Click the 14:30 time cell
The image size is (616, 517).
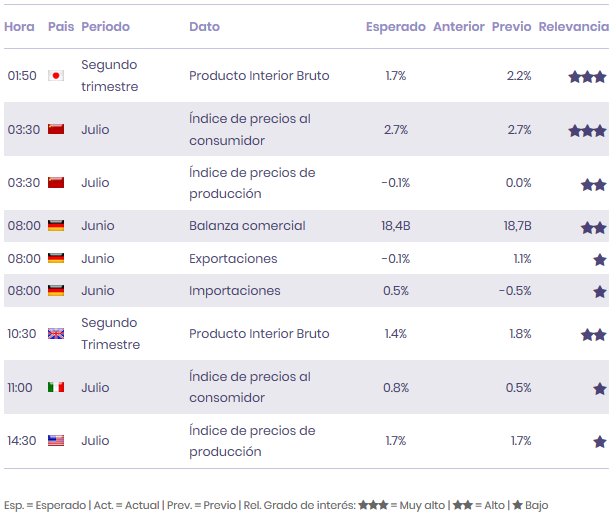[x=21, y=441]
